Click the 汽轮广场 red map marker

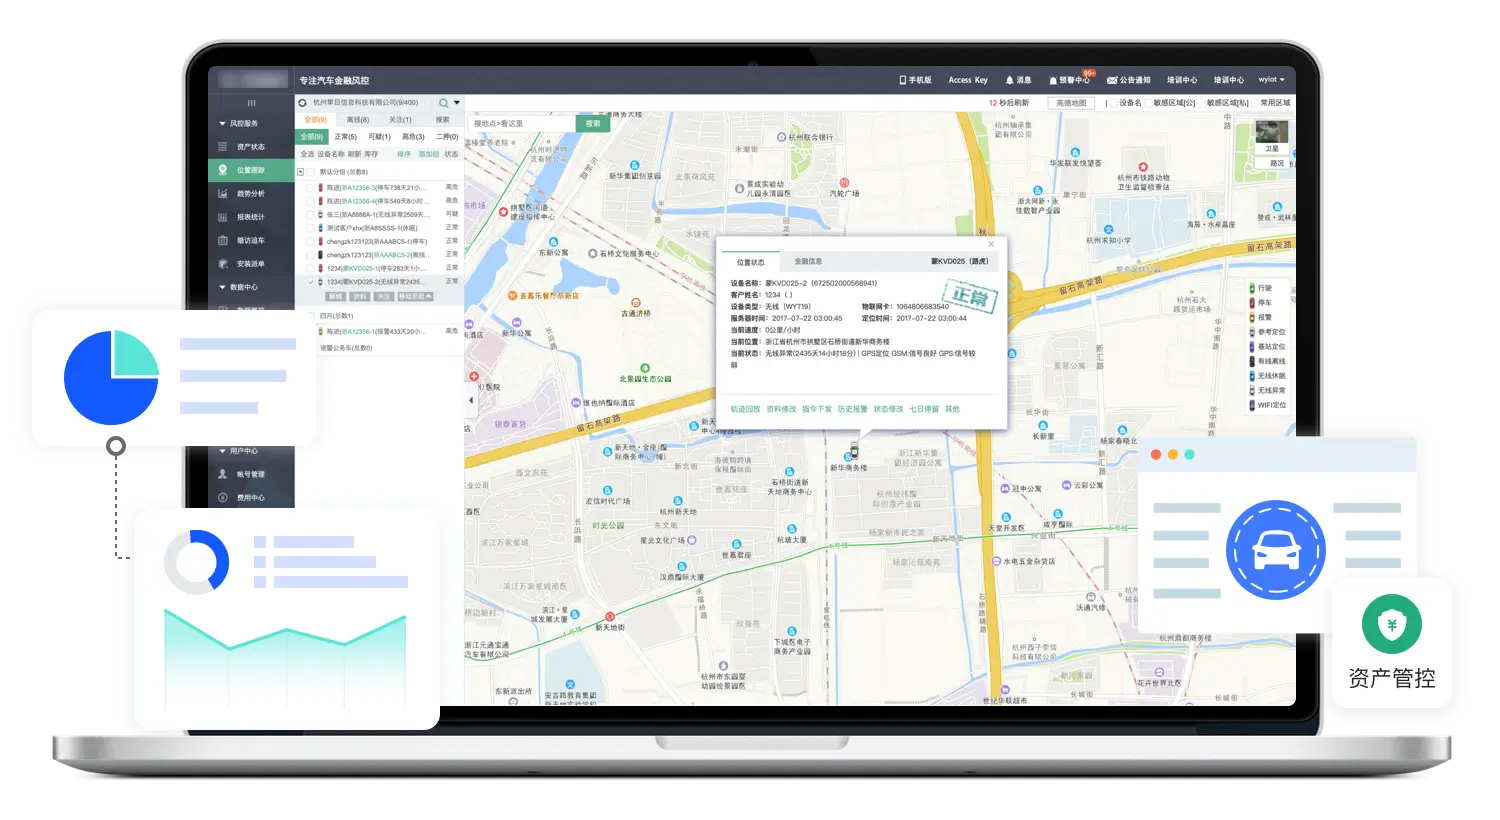[844, 183]
